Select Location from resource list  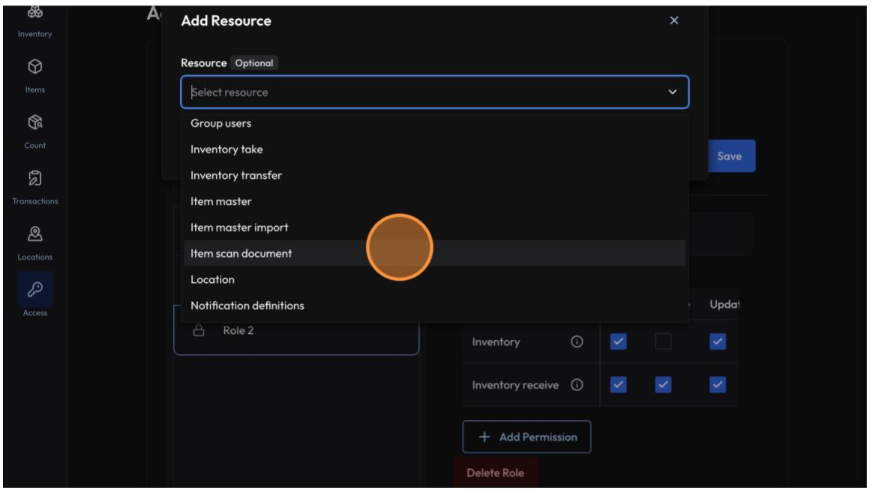434,279
